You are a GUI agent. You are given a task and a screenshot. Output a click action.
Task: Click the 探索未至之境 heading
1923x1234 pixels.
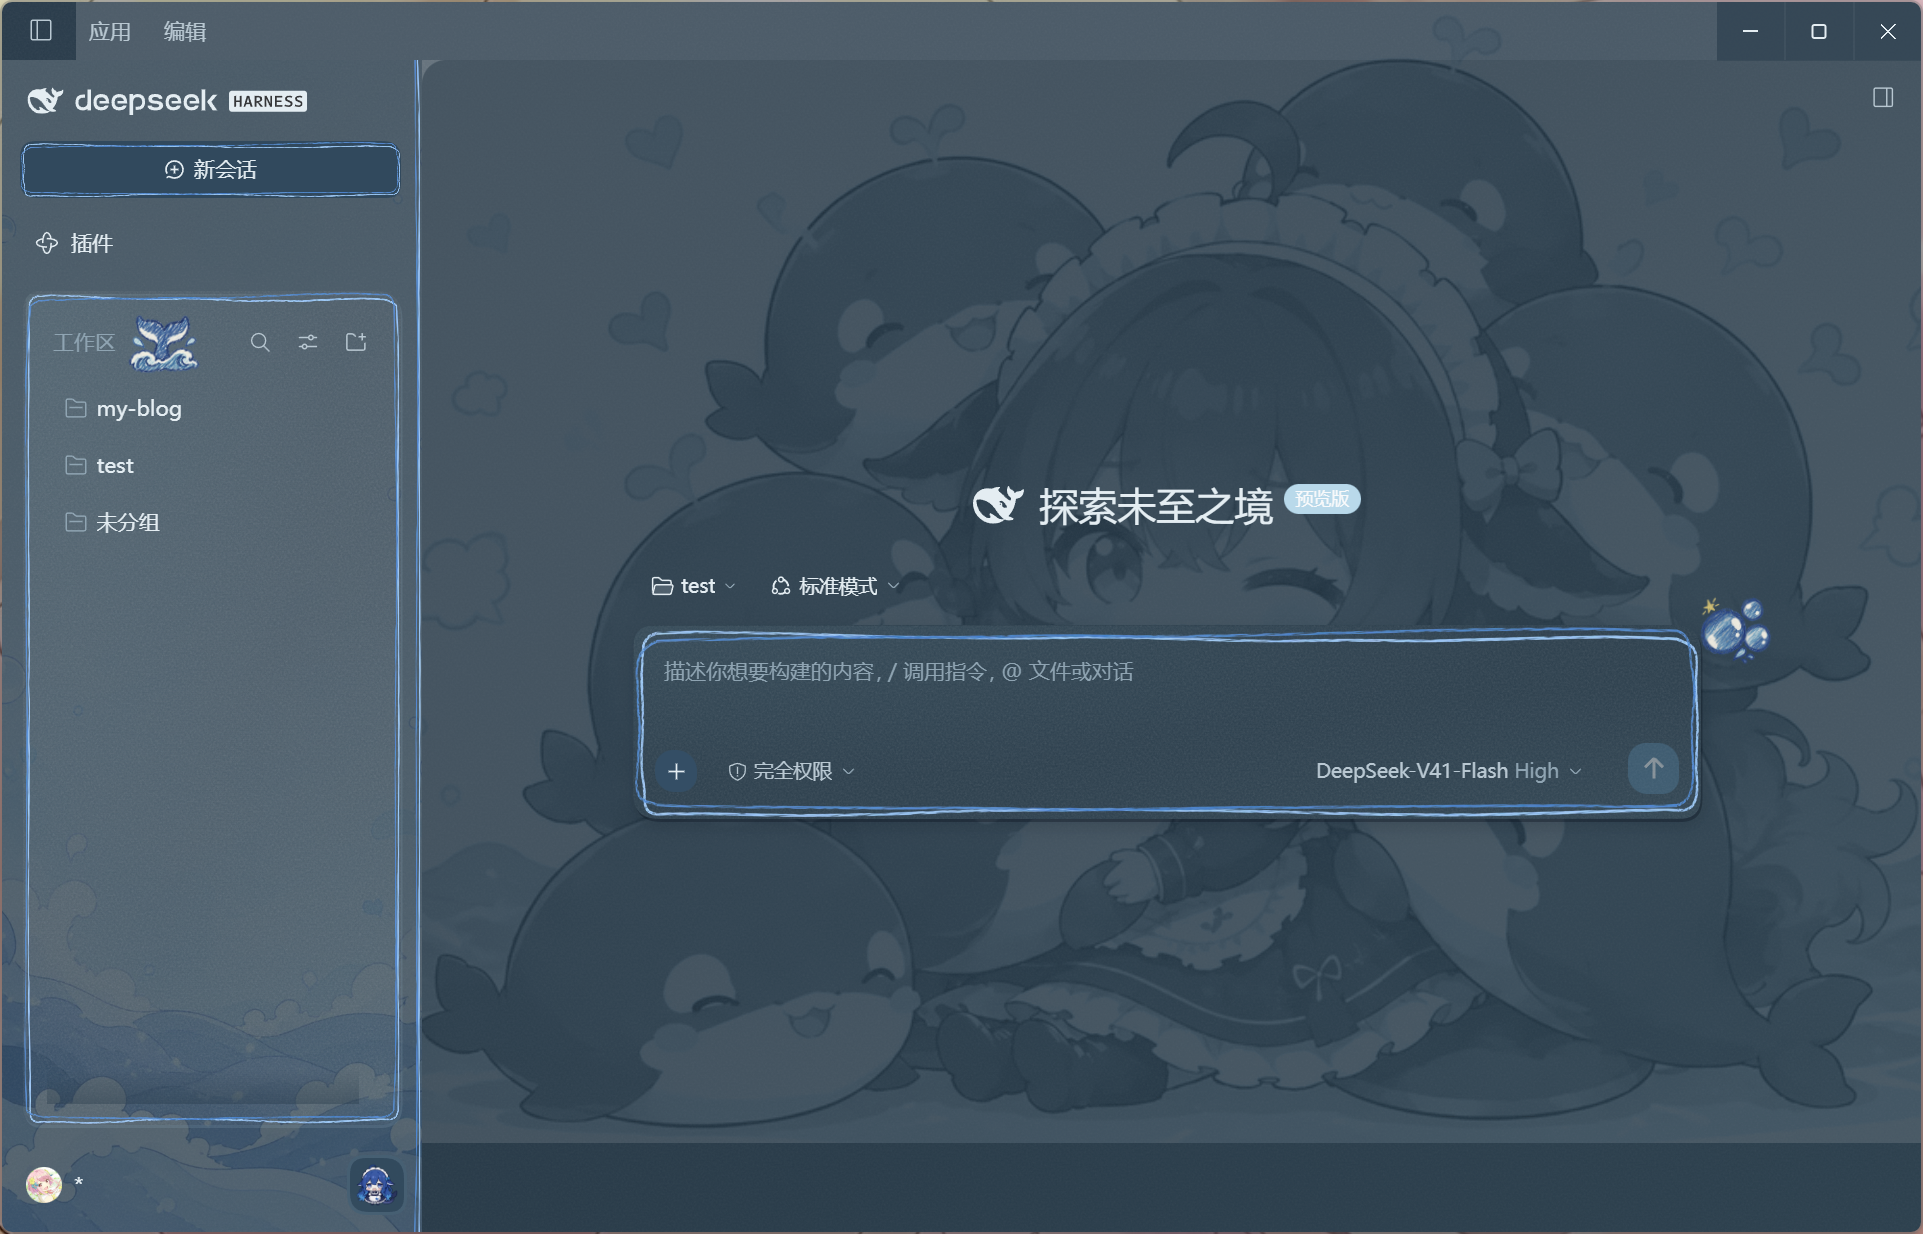[1155, 507]
